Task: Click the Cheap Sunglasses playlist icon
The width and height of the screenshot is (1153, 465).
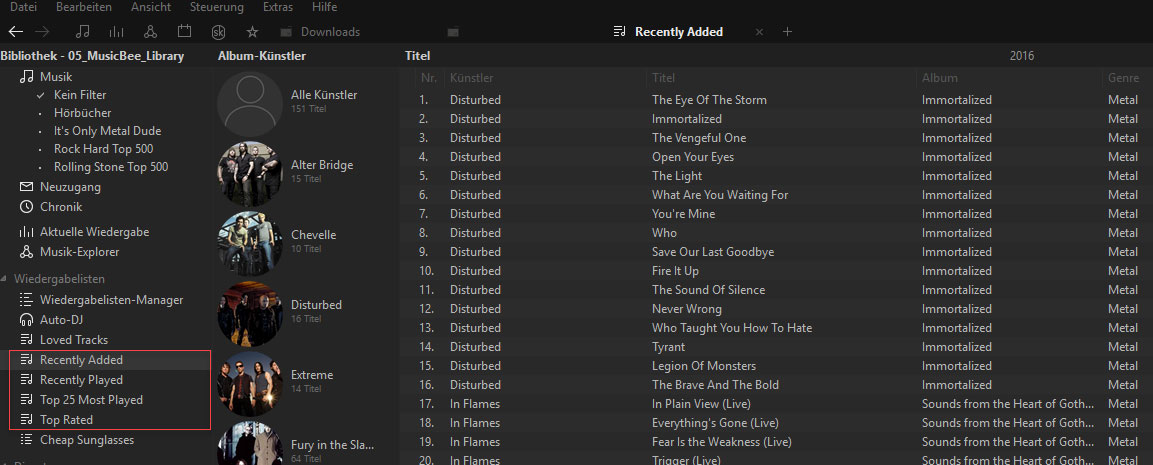Action: pyautogui.click(x=26, y=439)
